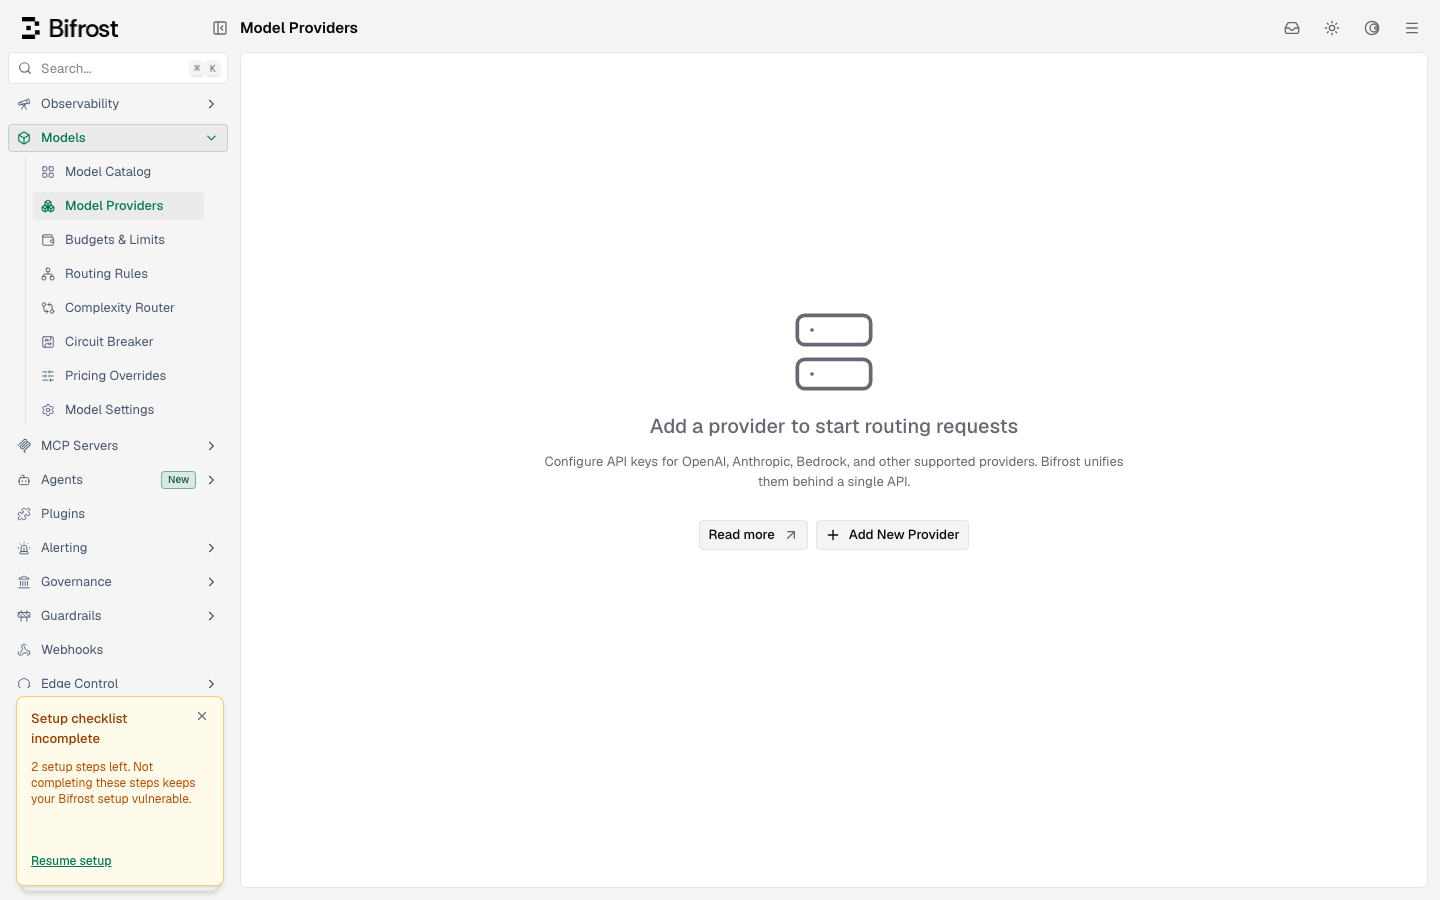The height and width of the screenshot is (900, 1440).
Task: Expand the Guardrails chevron
Action: tap(211, 616)
